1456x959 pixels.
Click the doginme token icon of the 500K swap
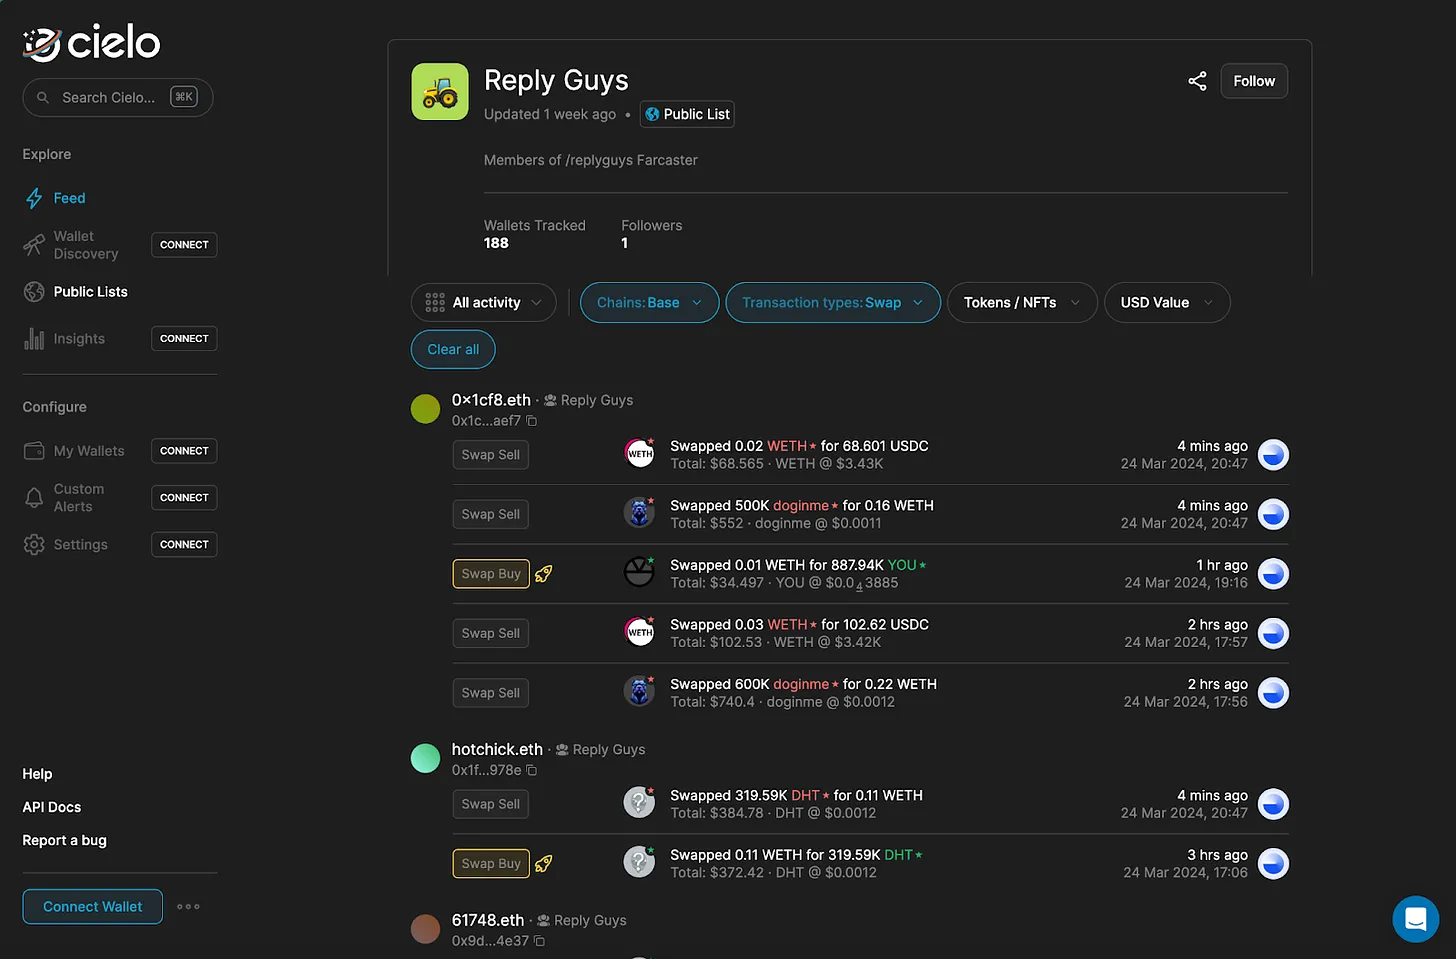[x=639, y=514]
